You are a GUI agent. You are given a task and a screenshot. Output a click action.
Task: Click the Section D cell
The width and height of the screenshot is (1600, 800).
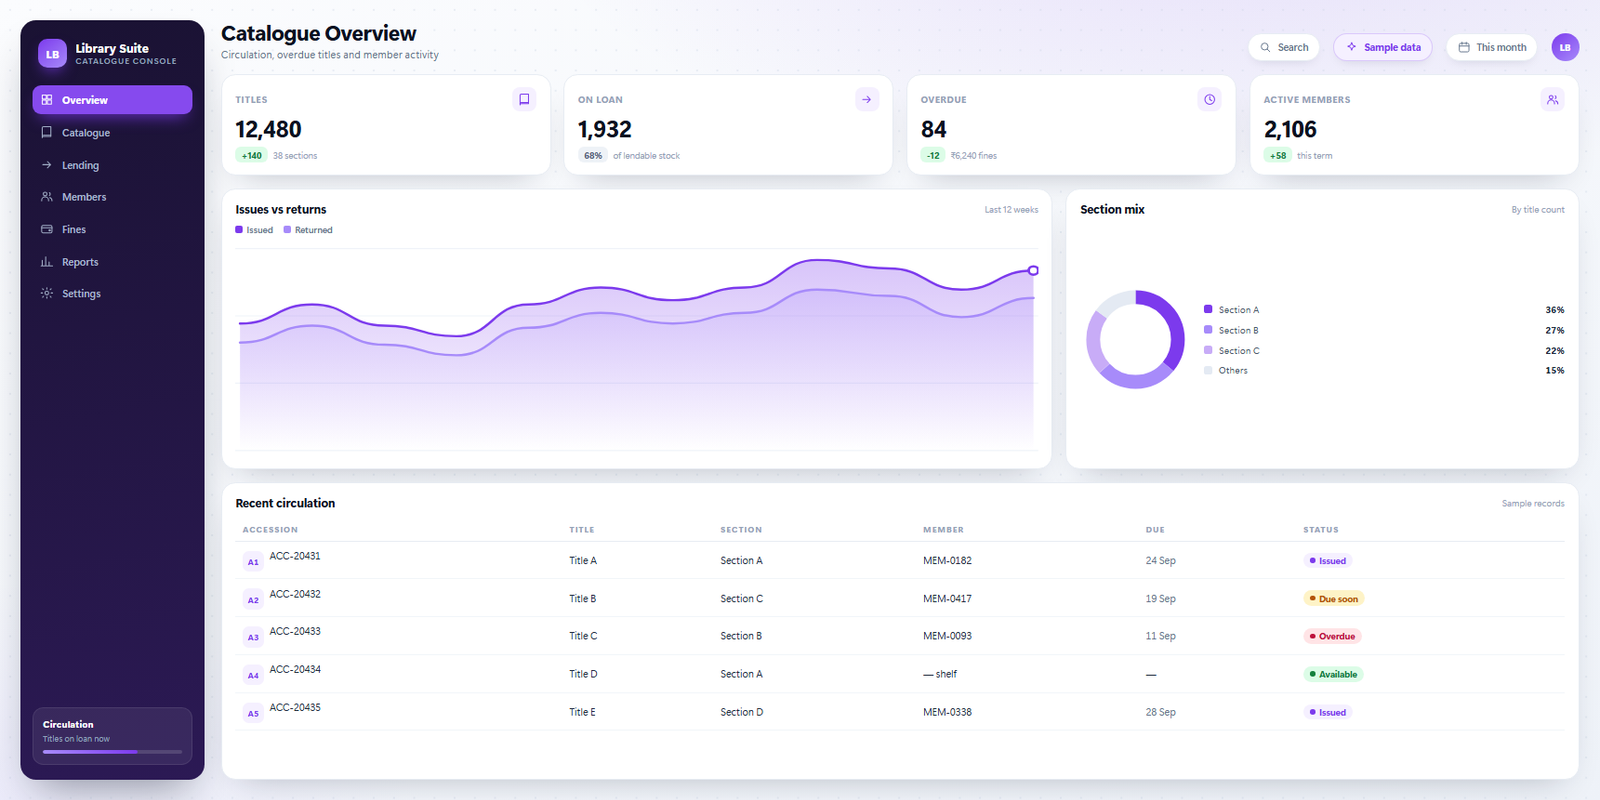click(x=741, y=712)
